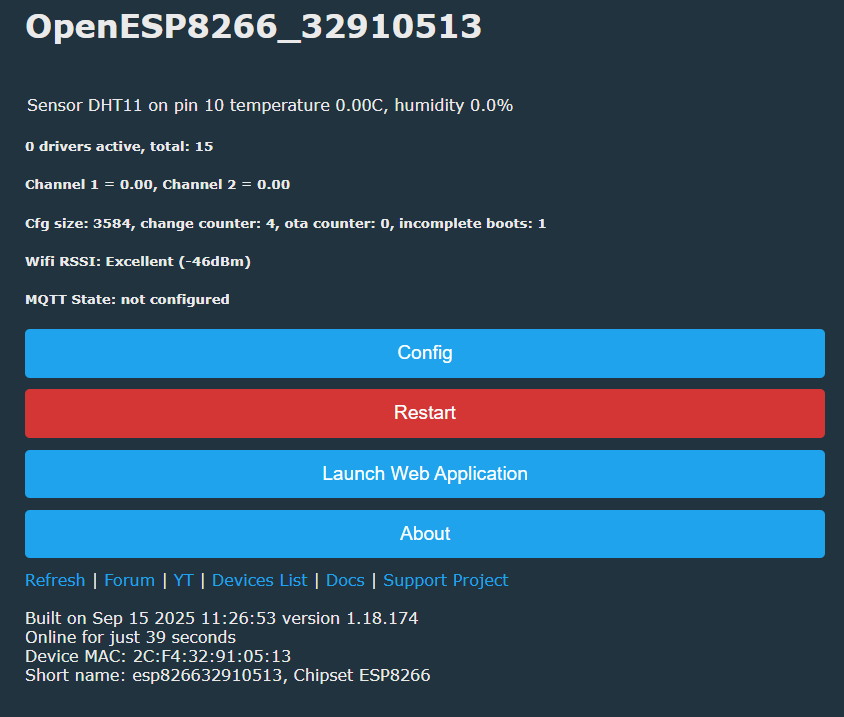
Task: Launch Web Application
Action: [425, 474]
